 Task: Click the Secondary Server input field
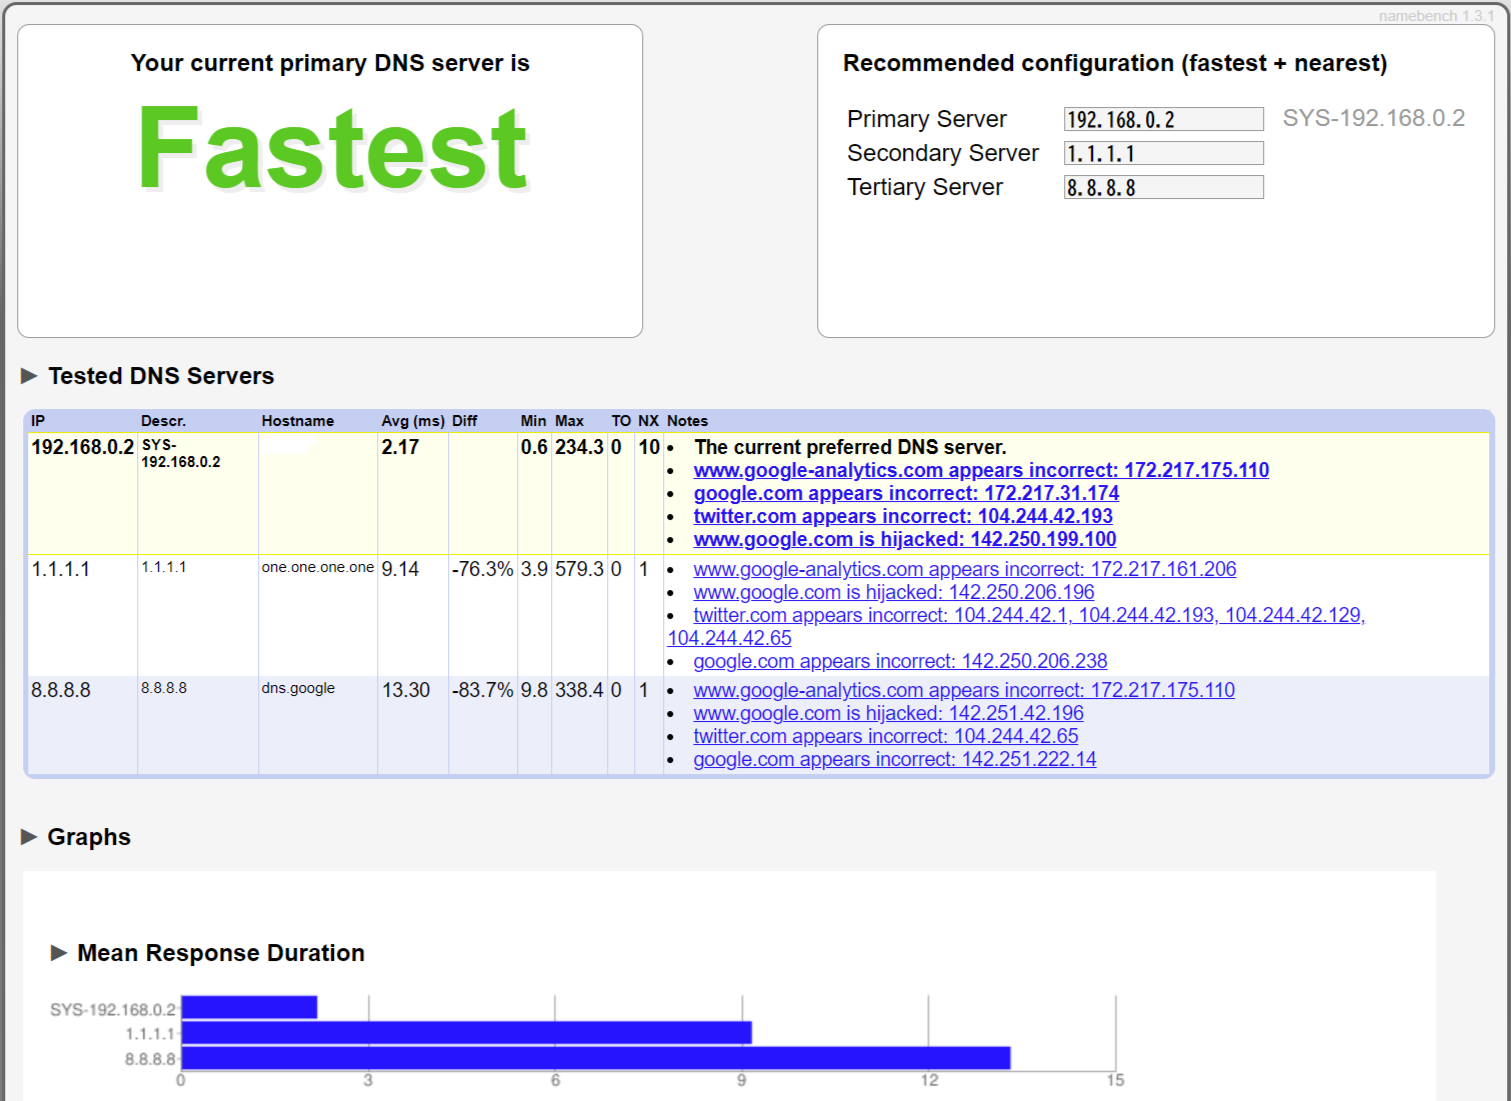[x=1162, y=154]
